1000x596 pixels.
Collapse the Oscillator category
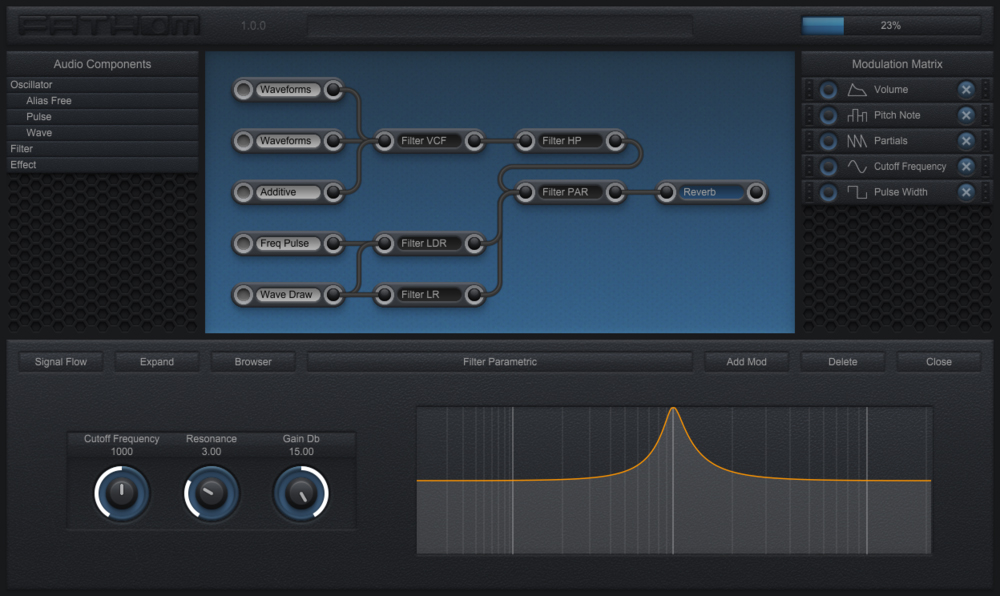[x=102, y=85]
